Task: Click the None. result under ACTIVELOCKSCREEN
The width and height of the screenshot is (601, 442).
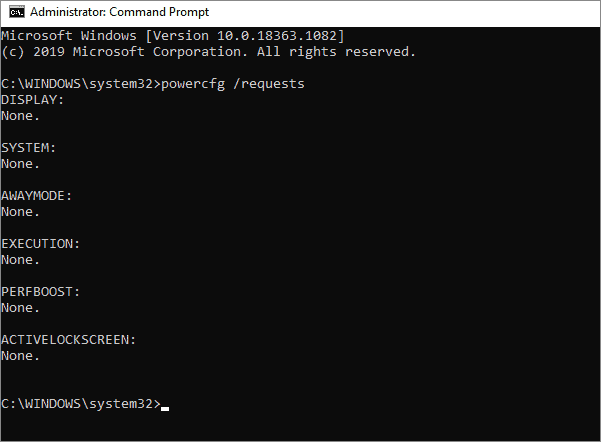Action: click(x=20, y=356)
